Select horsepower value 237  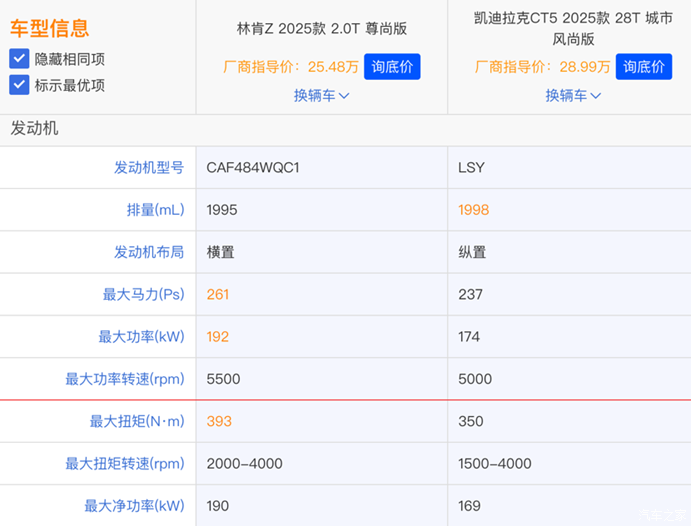(x=470, y=294)
